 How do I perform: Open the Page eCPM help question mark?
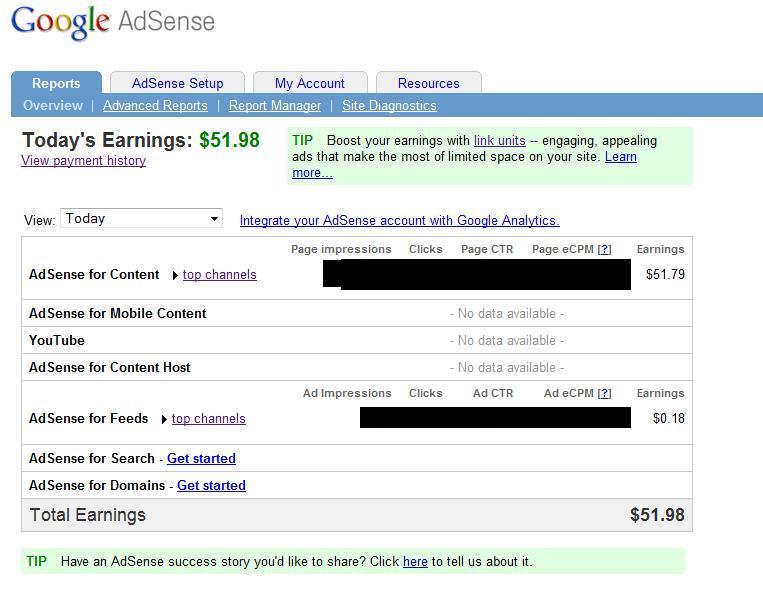point(604,249)
